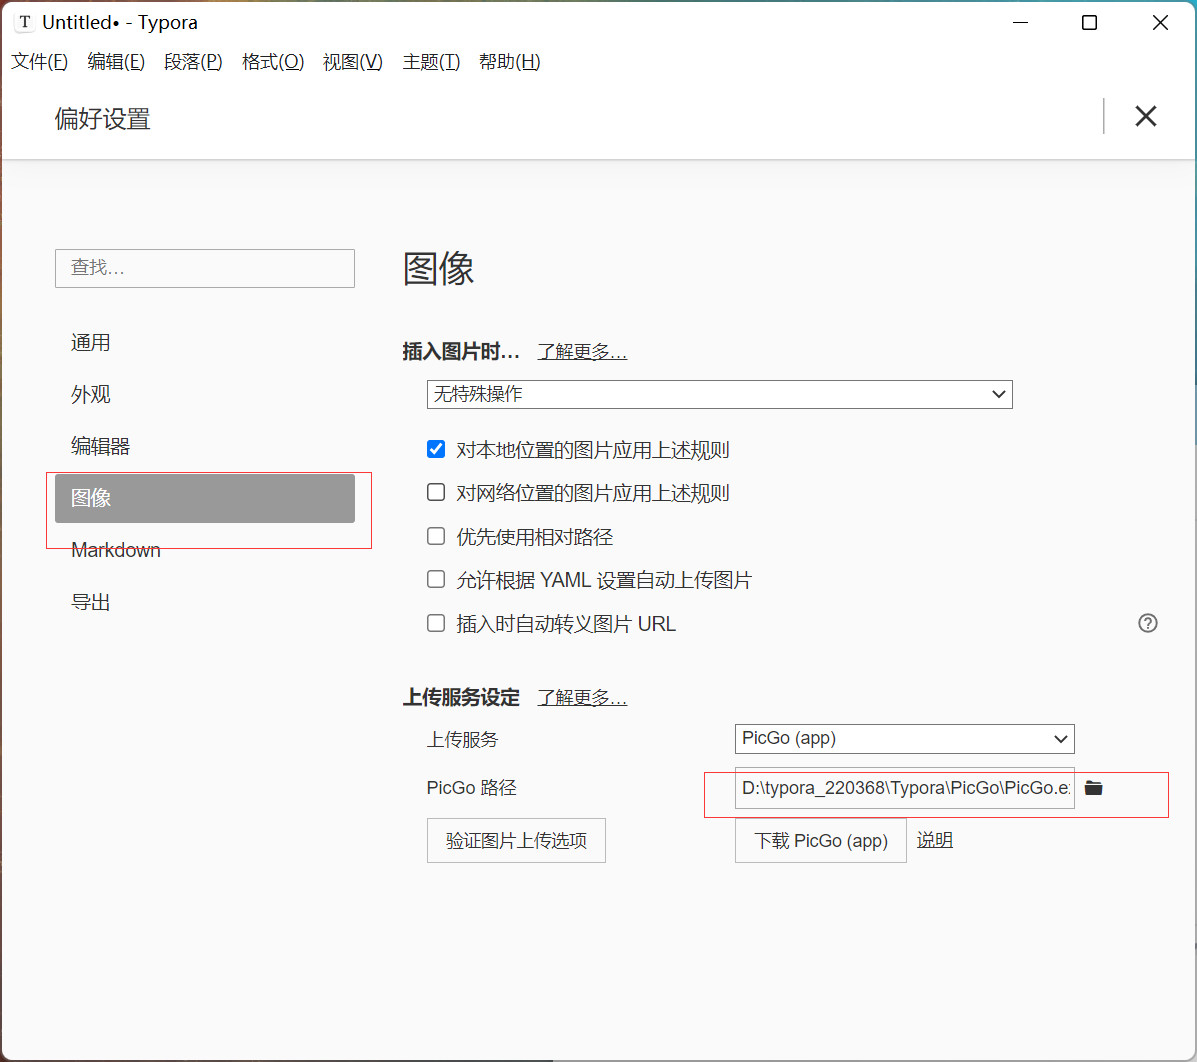Open 了解更多 link beside 上传服务设定
The height and width of the screenshot is (1062, 1197).
coord(582,698)
